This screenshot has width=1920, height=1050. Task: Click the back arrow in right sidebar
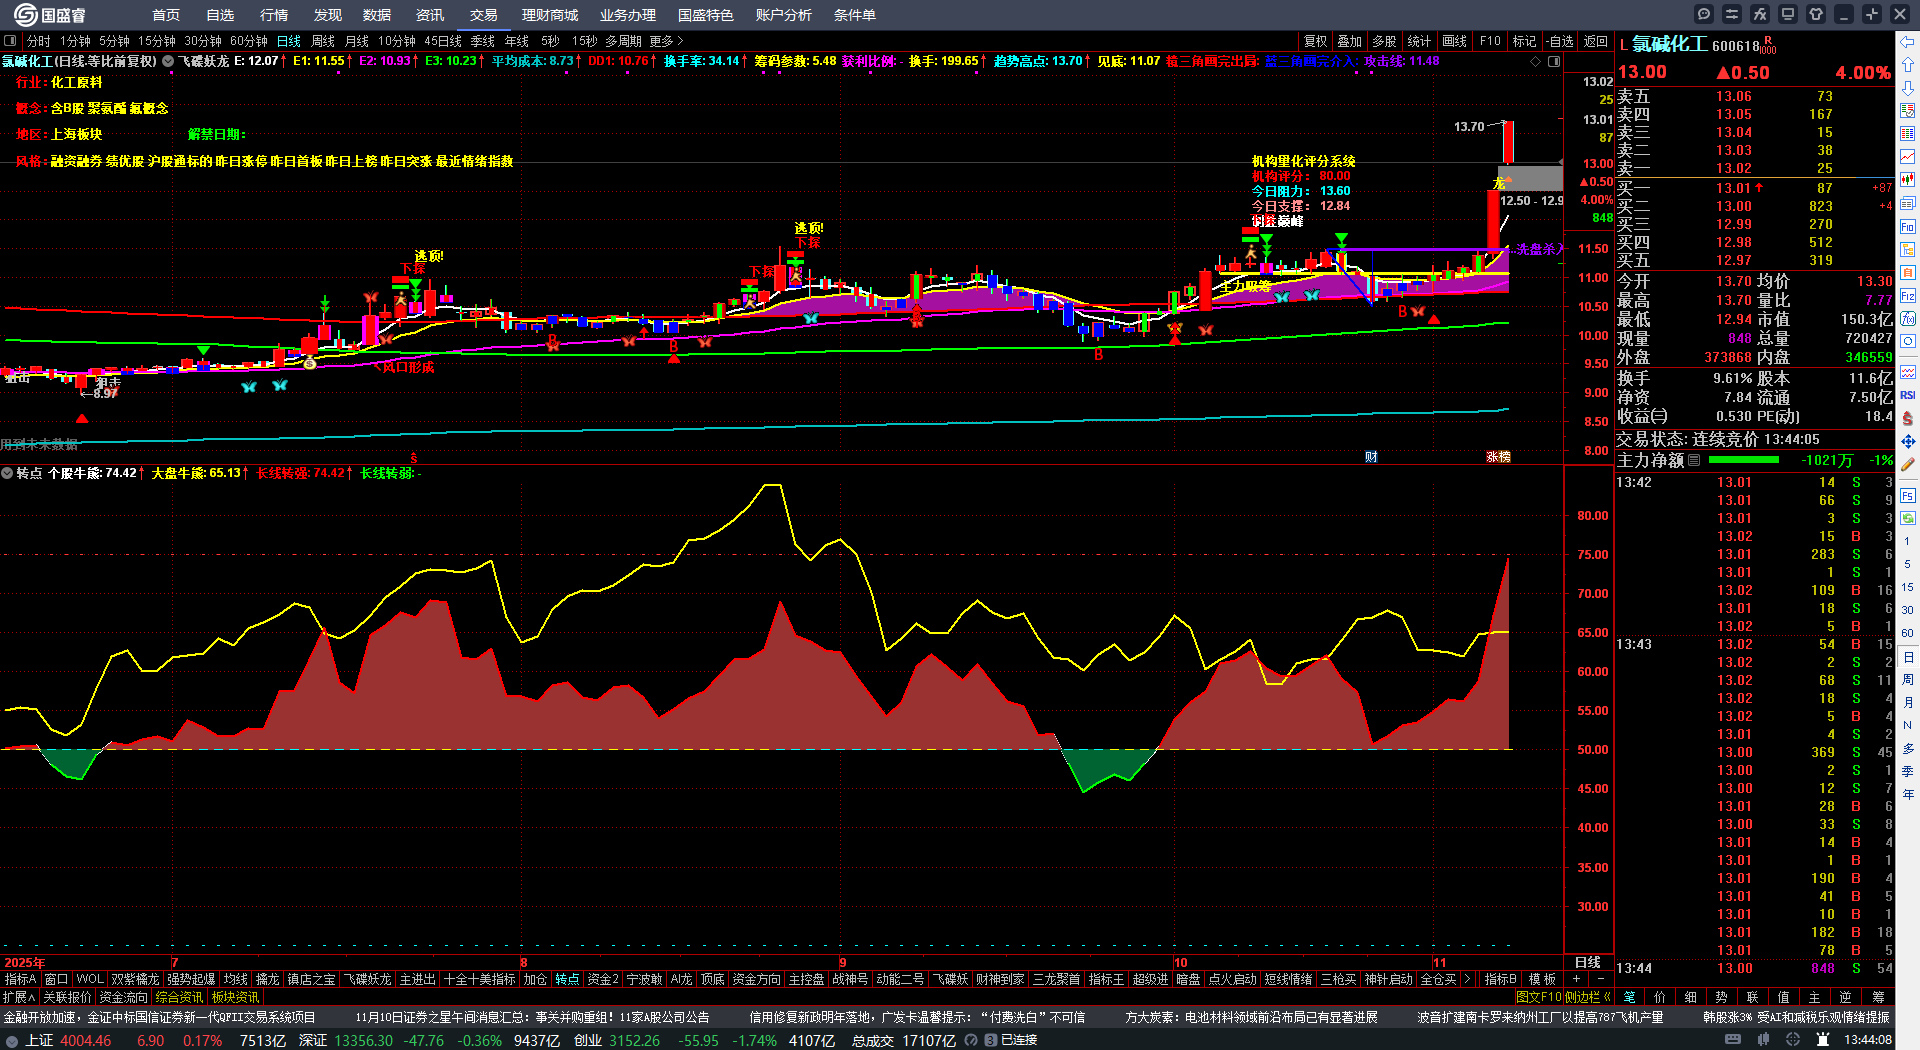(x=1908, y=42)
